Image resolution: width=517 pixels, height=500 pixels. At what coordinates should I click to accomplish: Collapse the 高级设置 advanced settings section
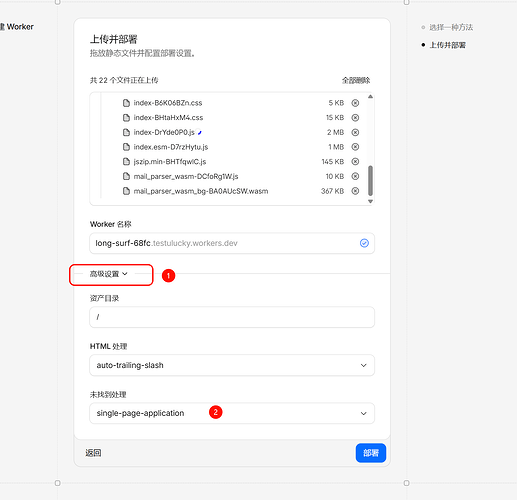click(109, 274)
